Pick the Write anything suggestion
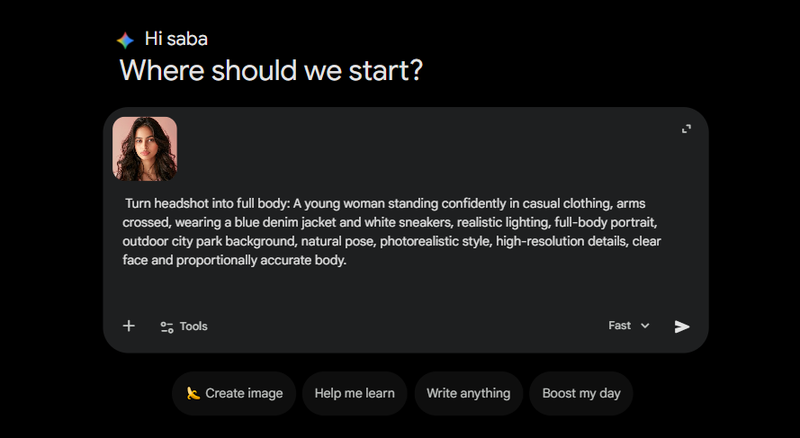The width and height of the screenshot is (800, 438). tap(468, 393)
